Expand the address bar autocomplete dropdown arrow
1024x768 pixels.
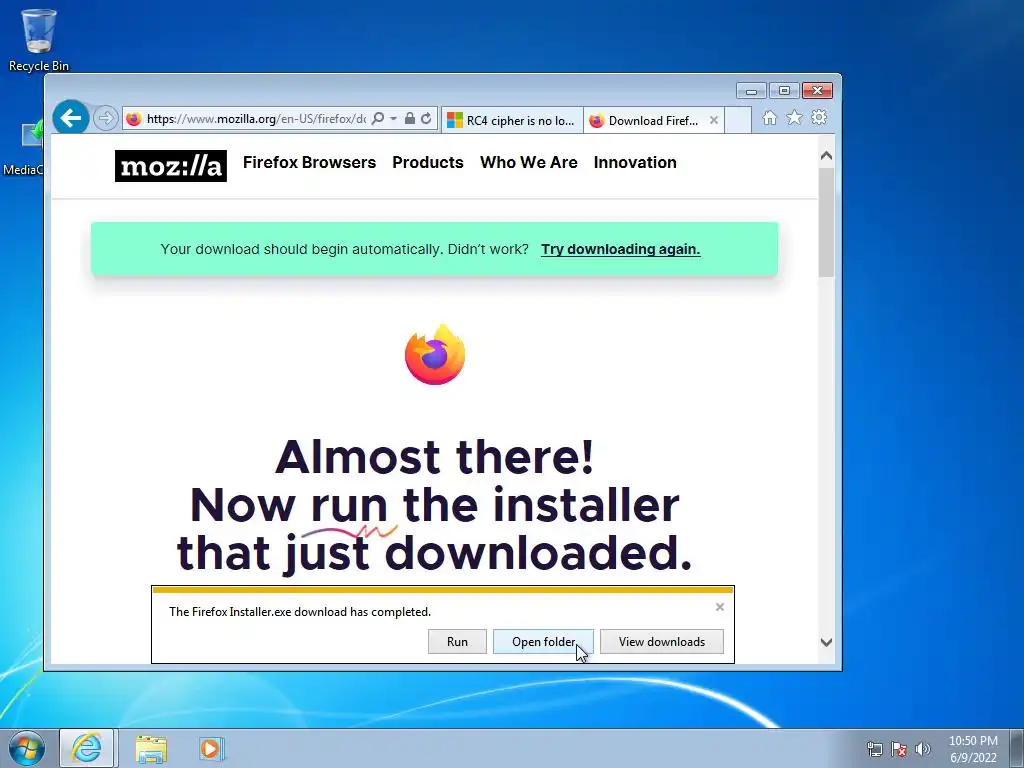393,119
